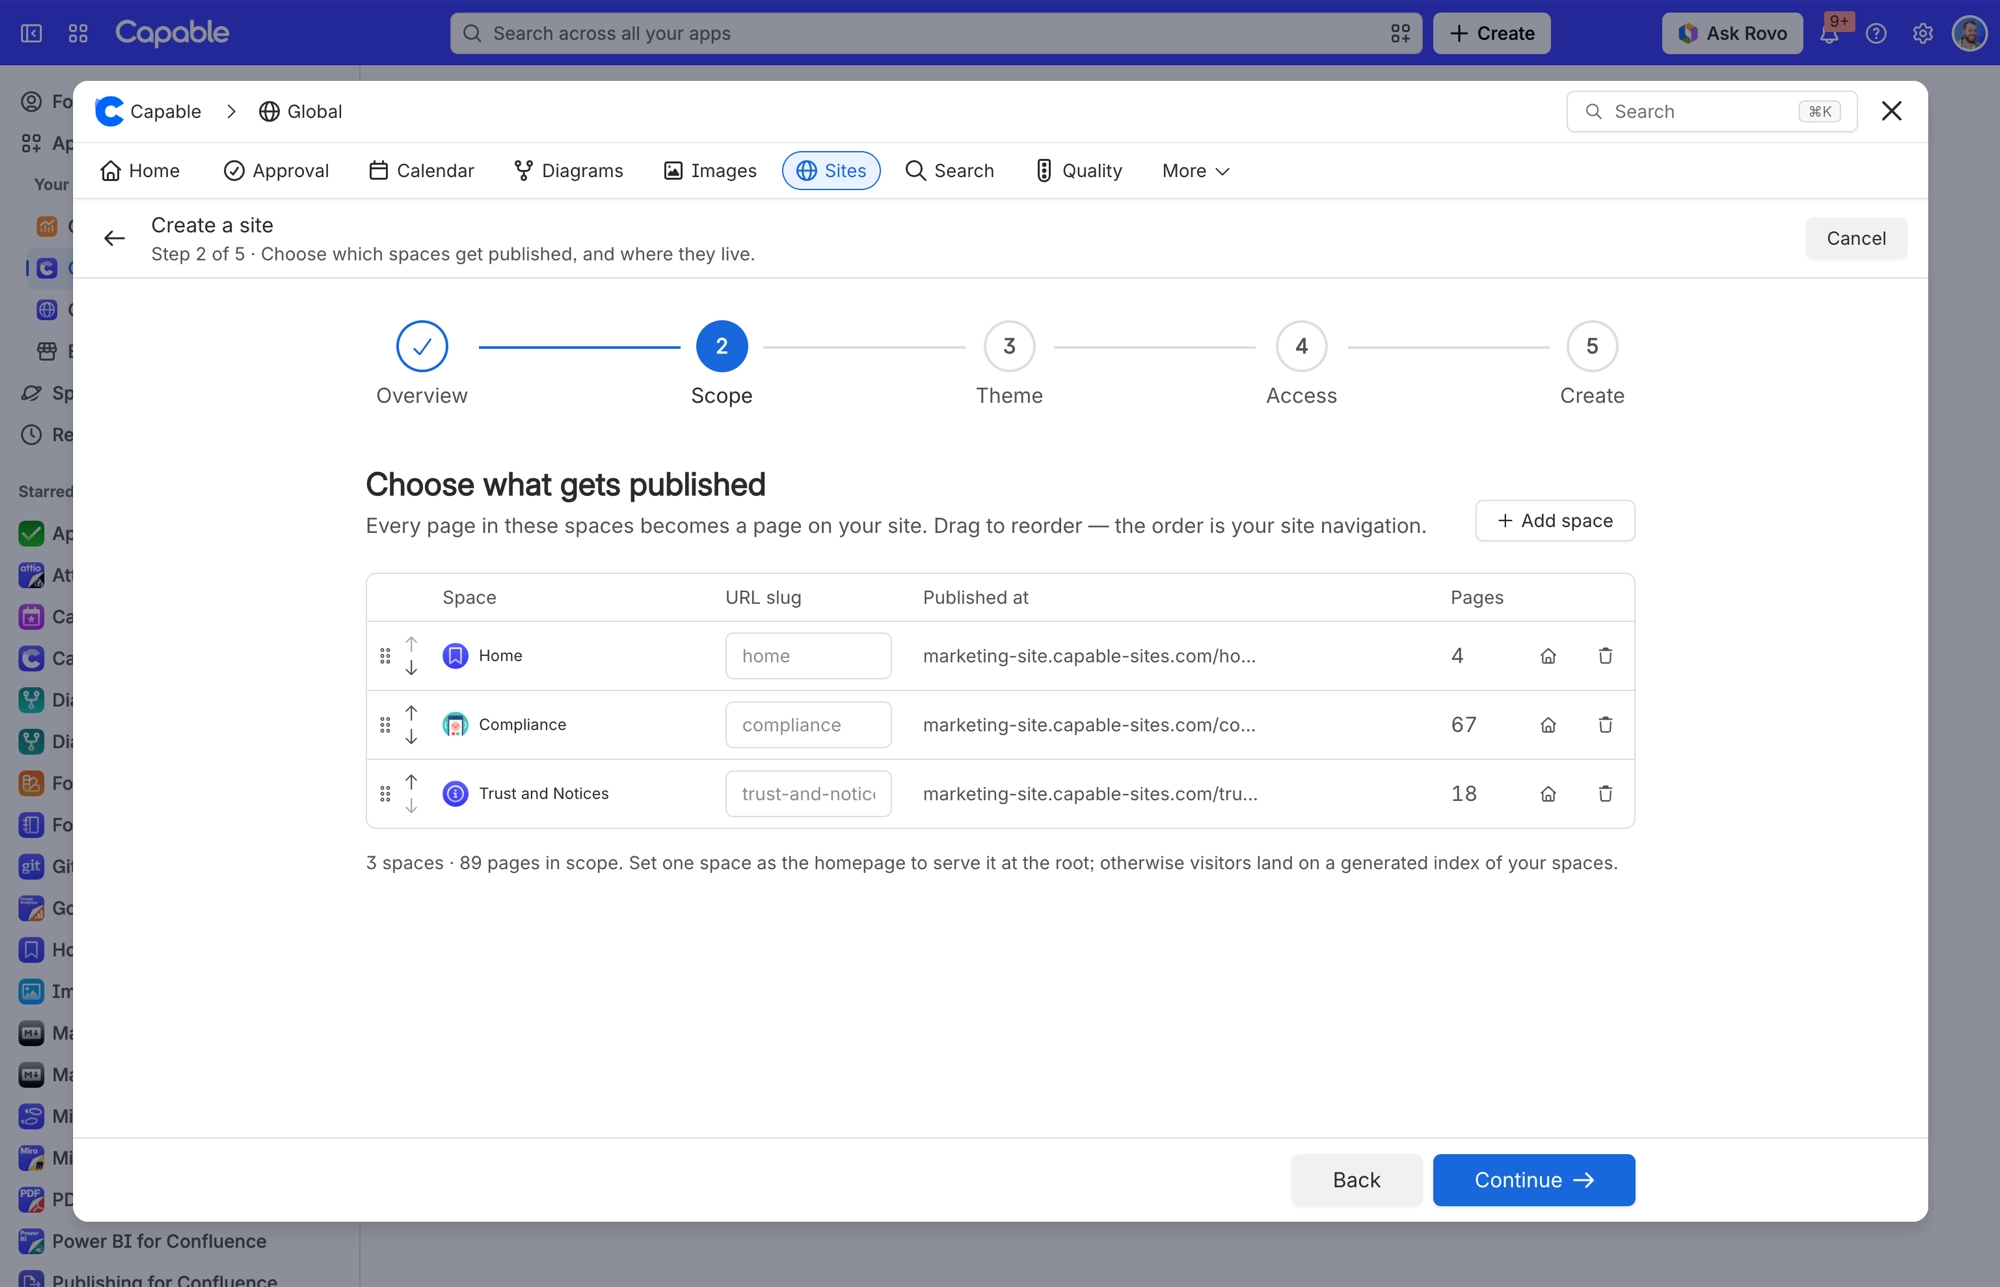The height and width of the screenshot is (1287, 2000).
Task: Click the Back button
Action: pyautogui.click(x=1356, y=1180)
